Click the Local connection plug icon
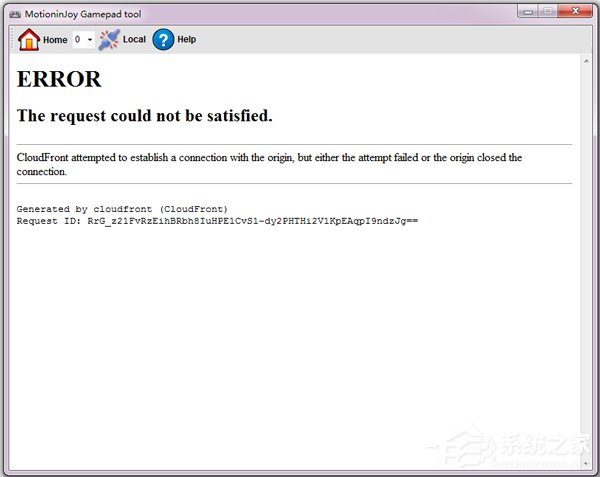This screenshot has width=600, height=477. [x=109, y=39]
